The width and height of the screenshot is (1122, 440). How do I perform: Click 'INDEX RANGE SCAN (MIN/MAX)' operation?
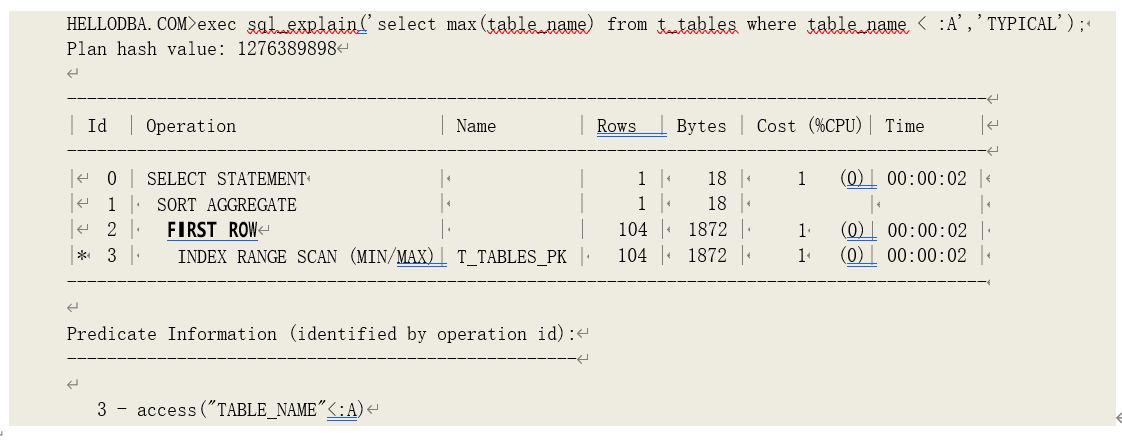tap(306, 256)
